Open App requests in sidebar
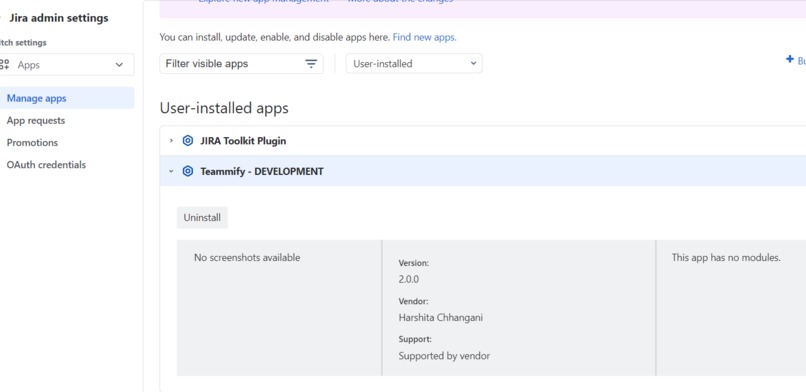 click(36, 120)
